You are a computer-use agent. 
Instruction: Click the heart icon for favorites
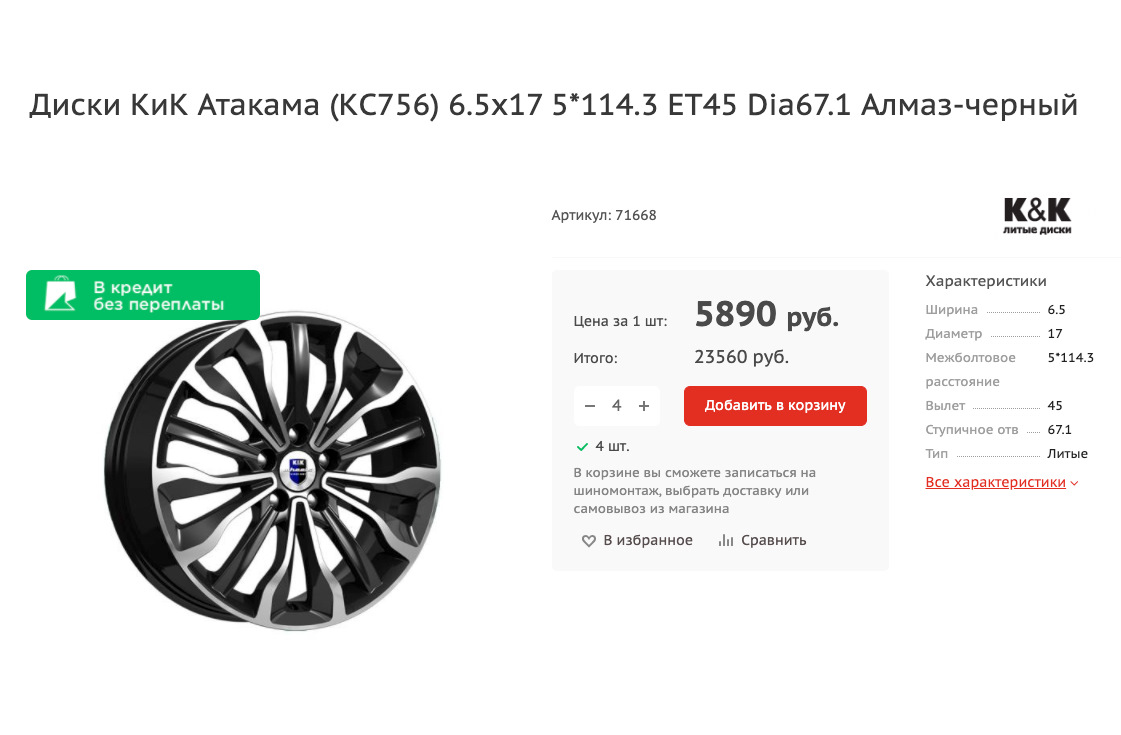(x=589, y=541)
